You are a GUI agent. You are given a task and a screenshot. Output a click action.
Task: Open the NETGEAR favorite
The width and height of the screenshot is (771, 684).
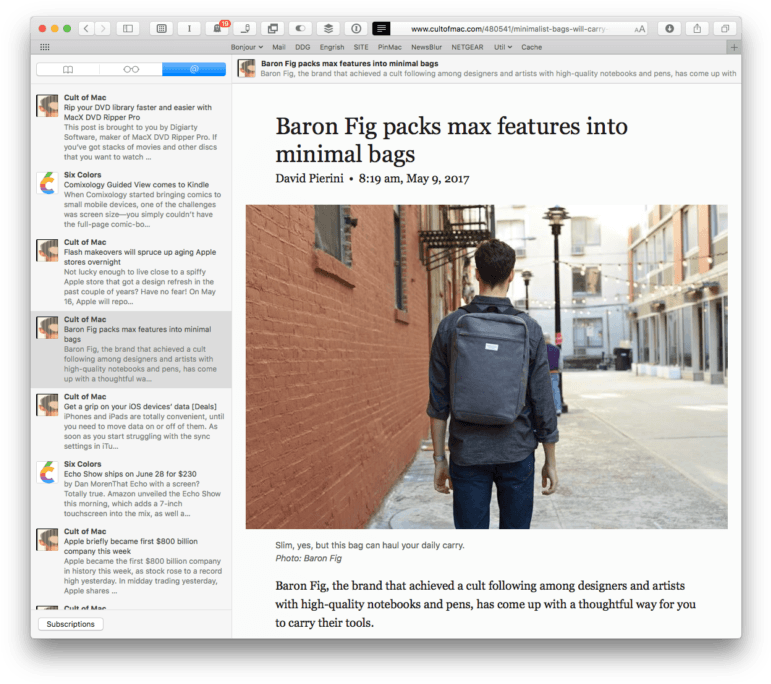pos(467,47)
